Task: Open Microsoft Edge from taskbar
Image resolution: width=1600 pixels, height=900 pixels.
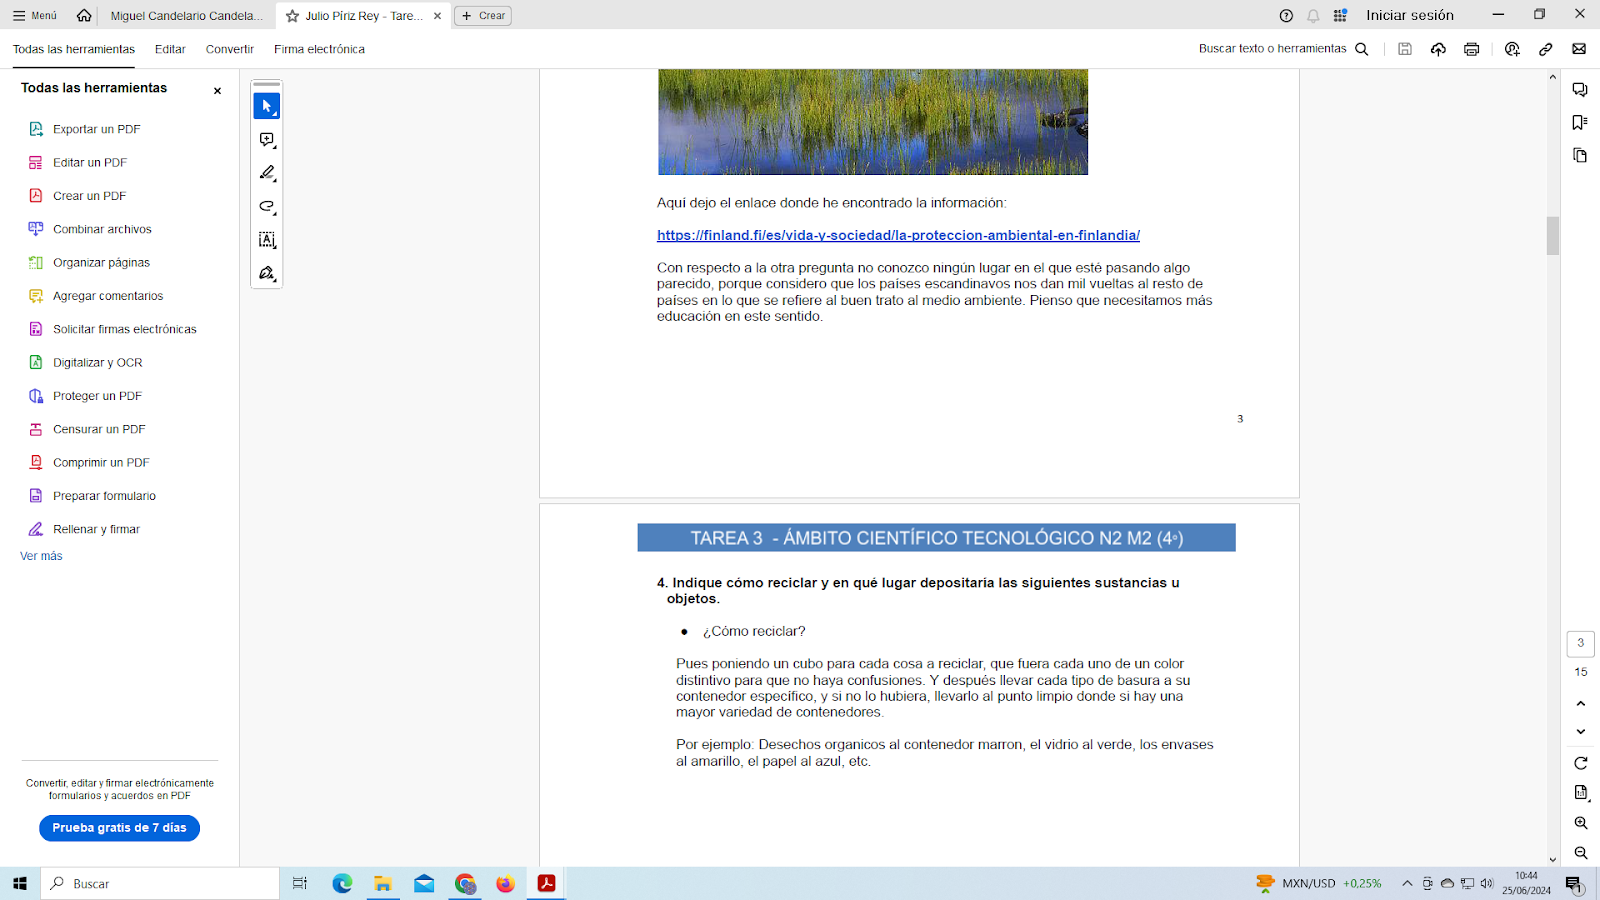Action: point(342,884)
